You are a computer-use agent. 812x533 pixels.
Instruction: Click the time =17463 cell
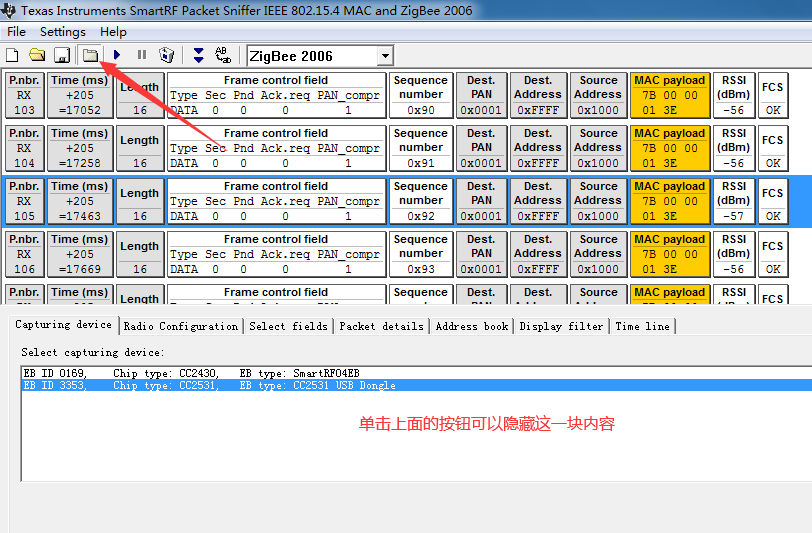click(80, 201)
